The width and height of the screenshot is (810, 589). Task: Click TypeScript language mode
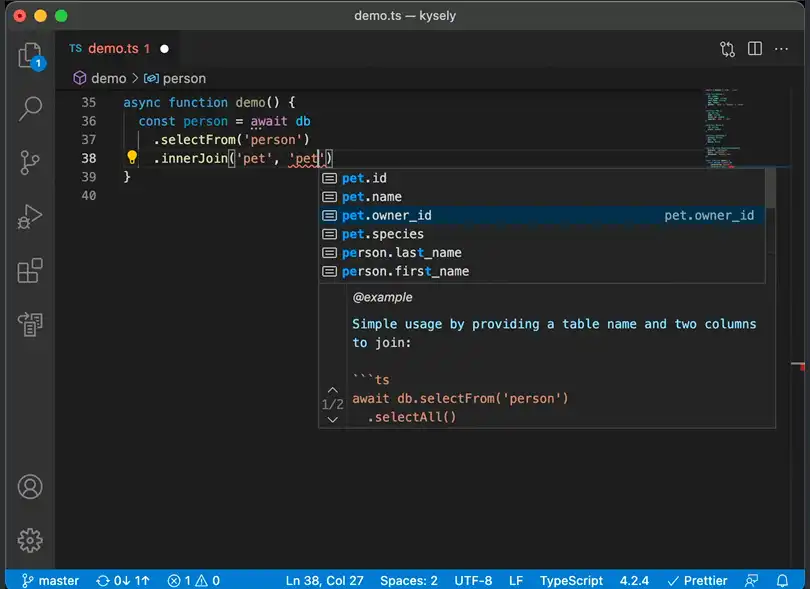[571, 581]
